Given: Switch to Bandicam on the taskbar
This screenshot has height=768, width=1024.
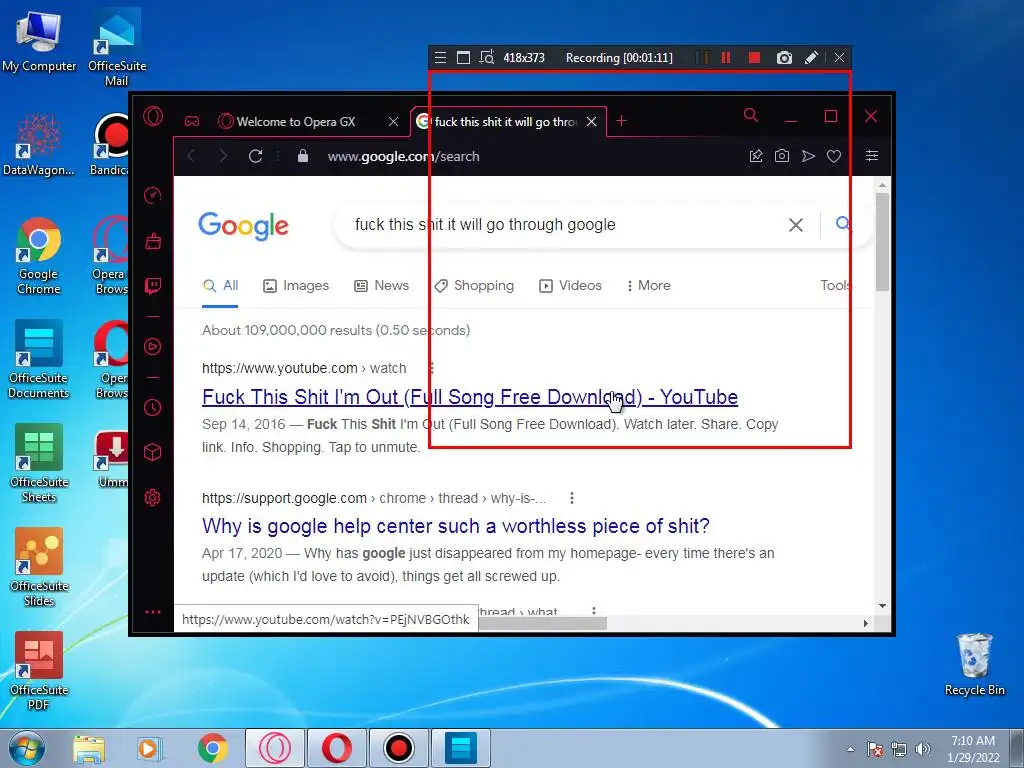Looking at the screenshot, I should coord(399,748).
